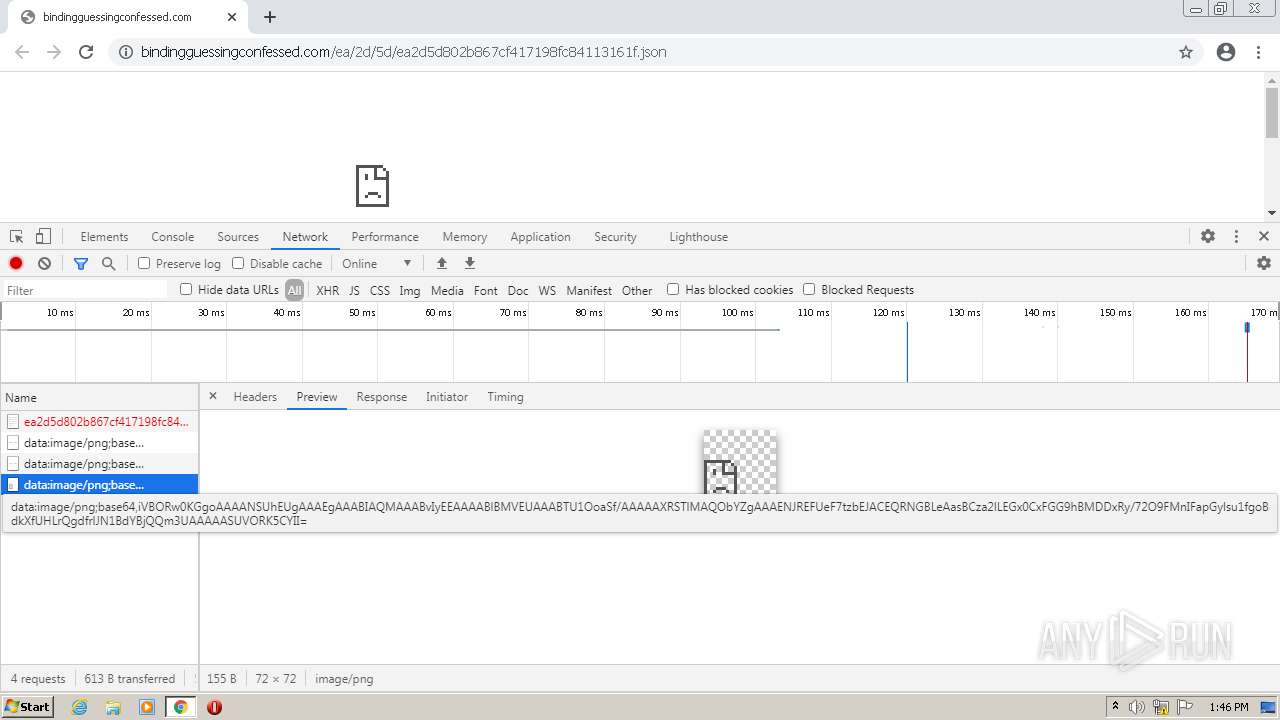Switch to the Console tab
The image size is (1280, 720).
click(173, 237)
